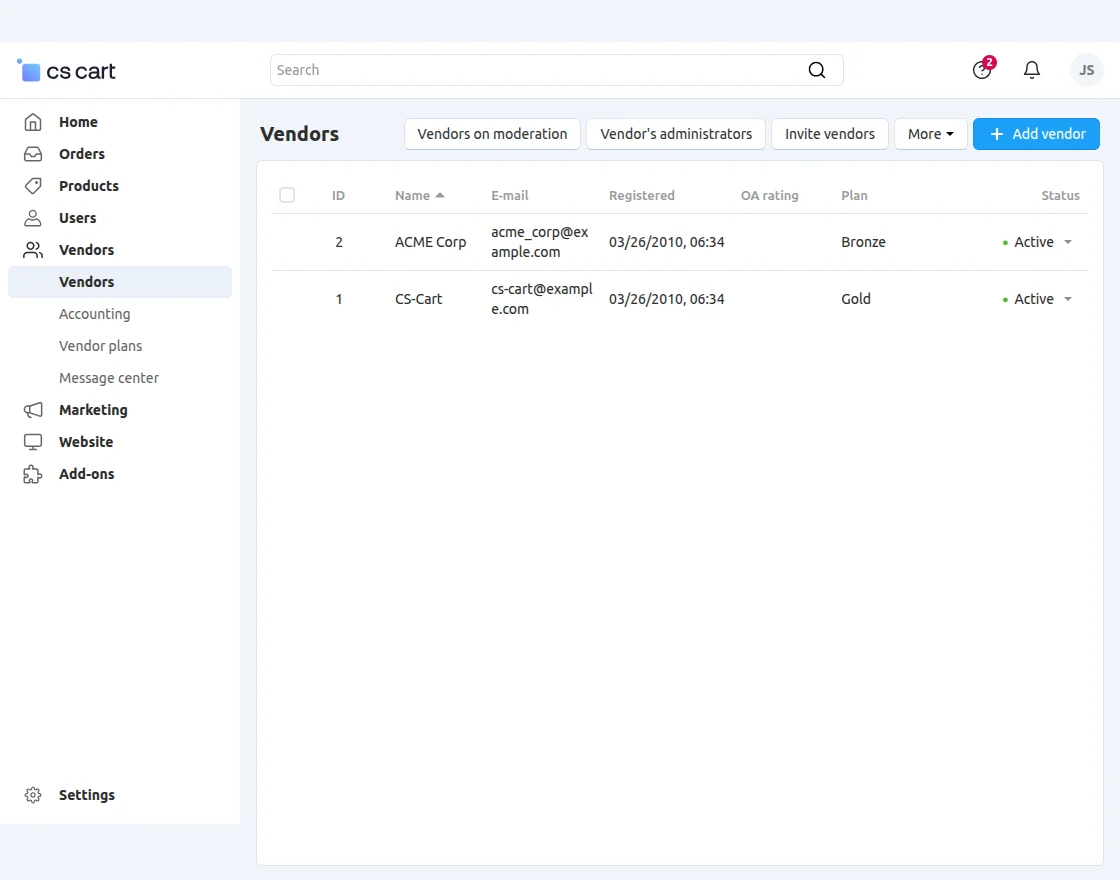Go to Vendor plans in sidebar

100,346
